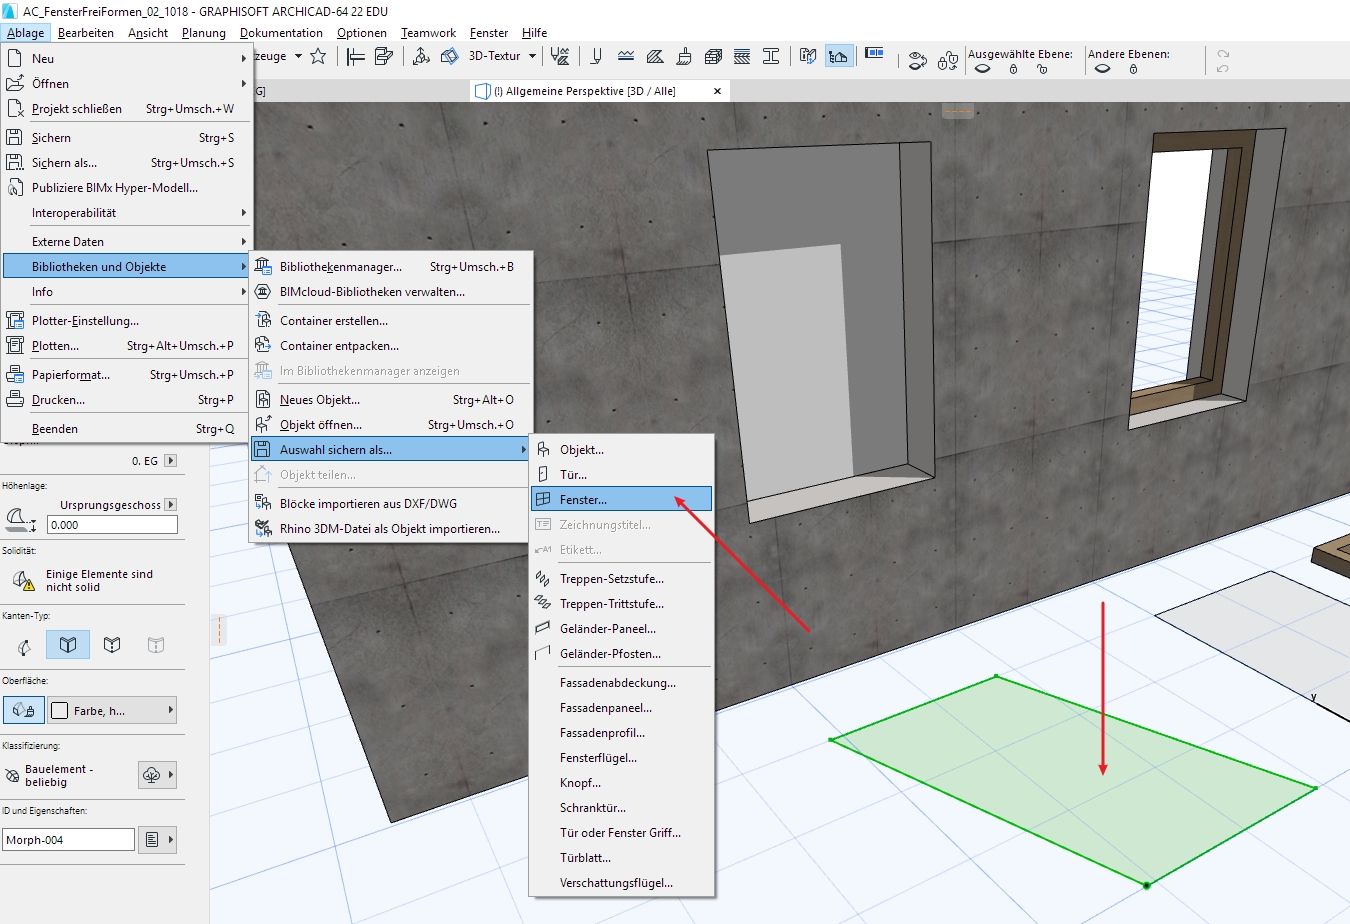Open the classification tree dropdown button
Viewport: 1350px width, 924px height.
[157, 774]
